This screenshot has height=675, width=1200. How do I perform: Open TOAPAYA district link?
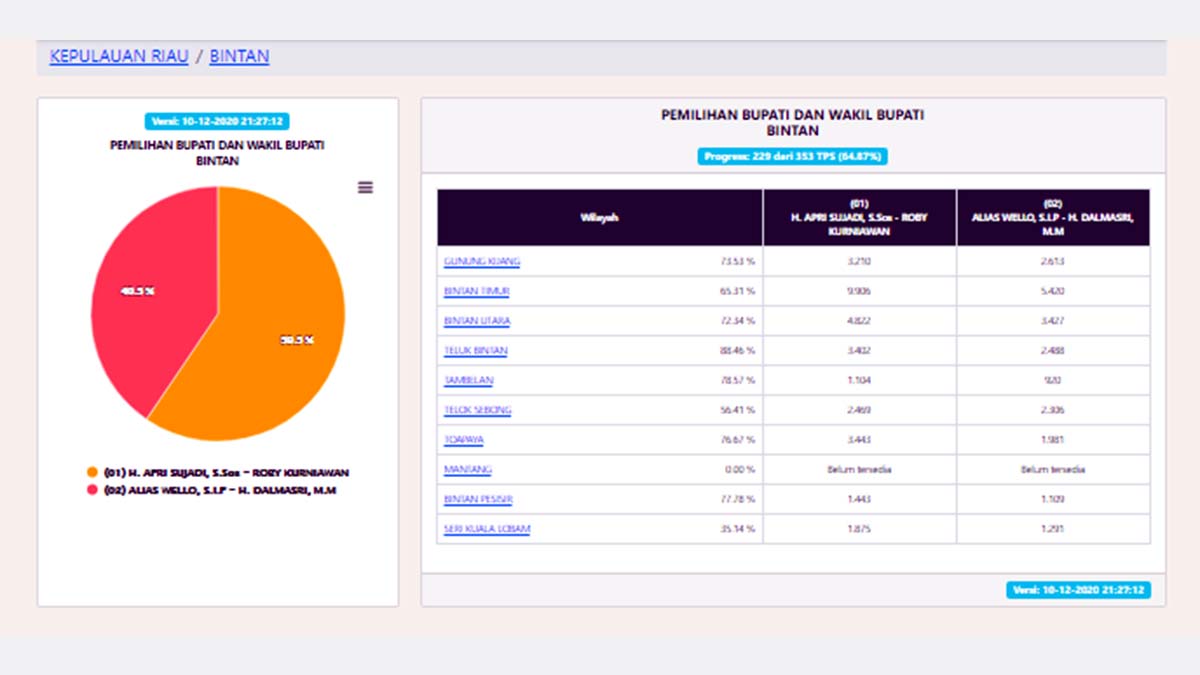[x=463, y=440]
